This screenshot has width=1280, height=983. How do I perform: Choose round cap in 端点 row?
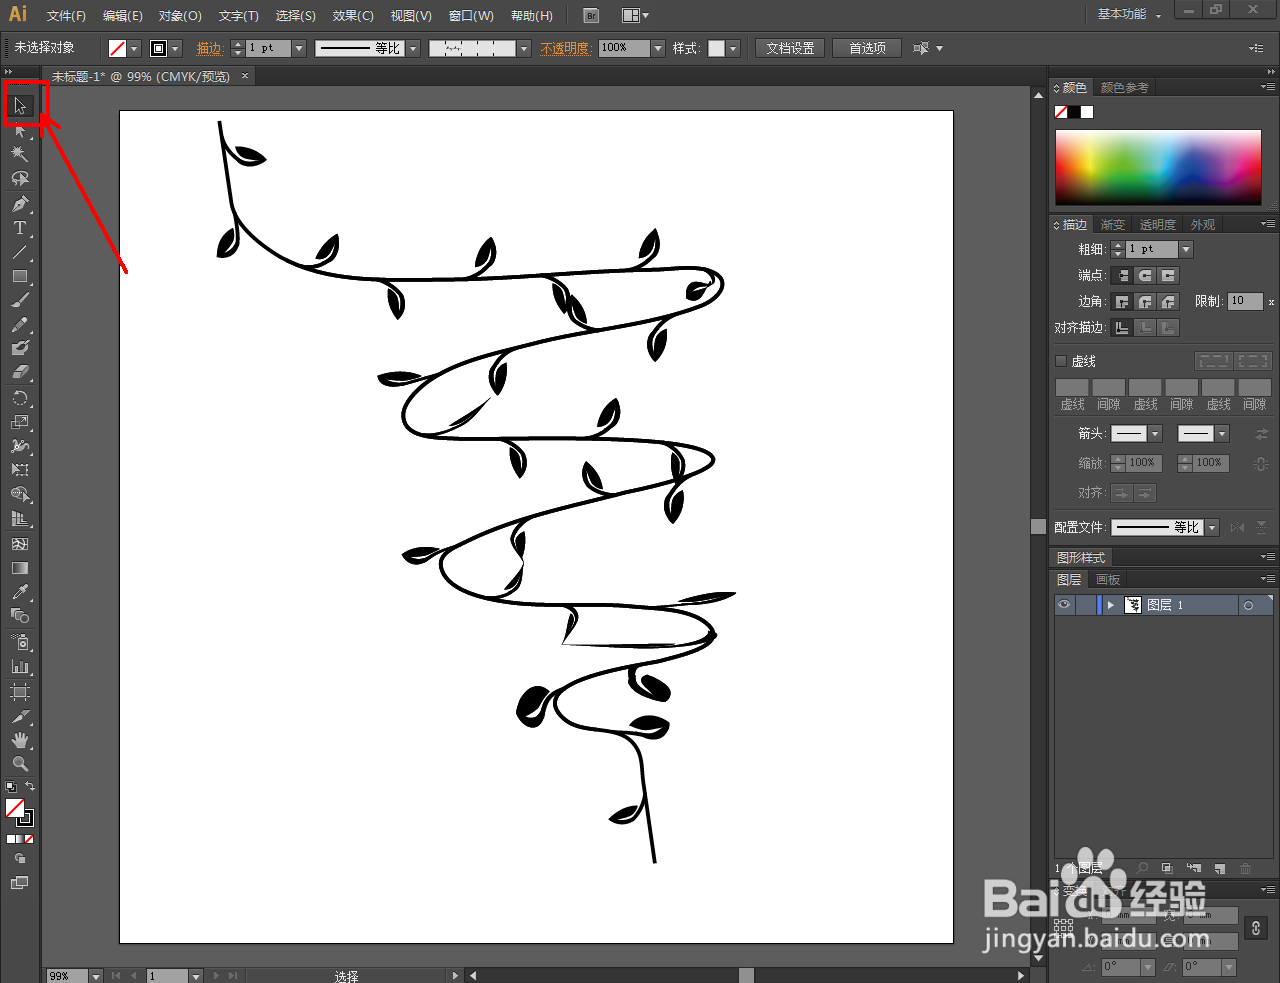[1145, 275]
